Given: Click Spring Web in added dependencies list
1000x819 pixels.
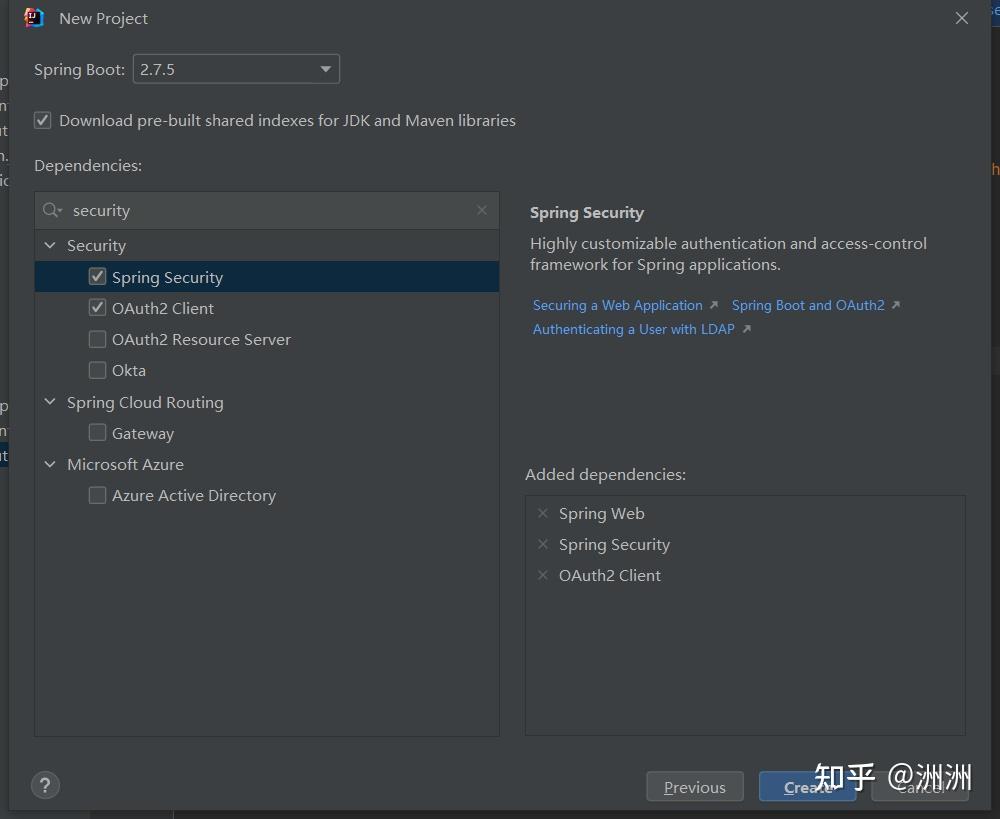Looking at the screenshot, I should point(601,513).
